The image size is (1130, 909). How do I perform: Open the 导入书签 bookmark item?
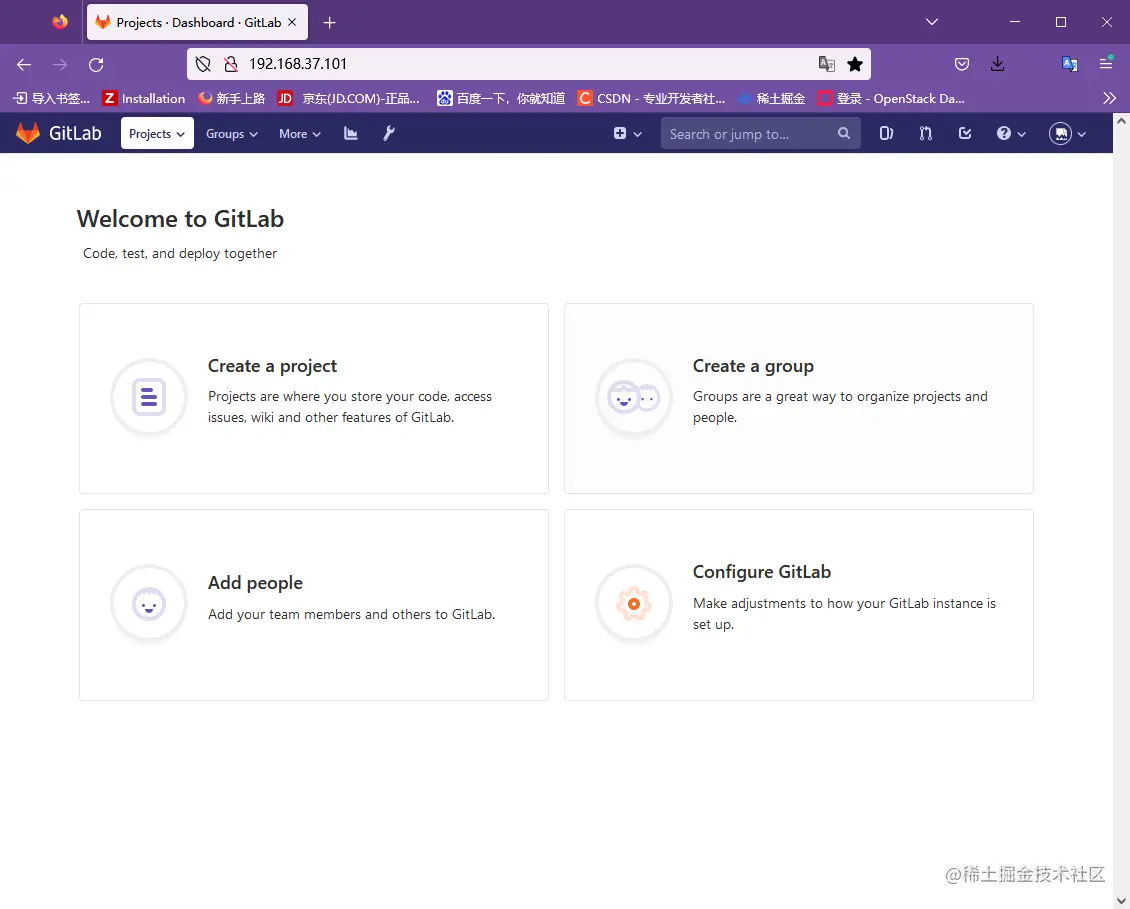click(52, 98)
